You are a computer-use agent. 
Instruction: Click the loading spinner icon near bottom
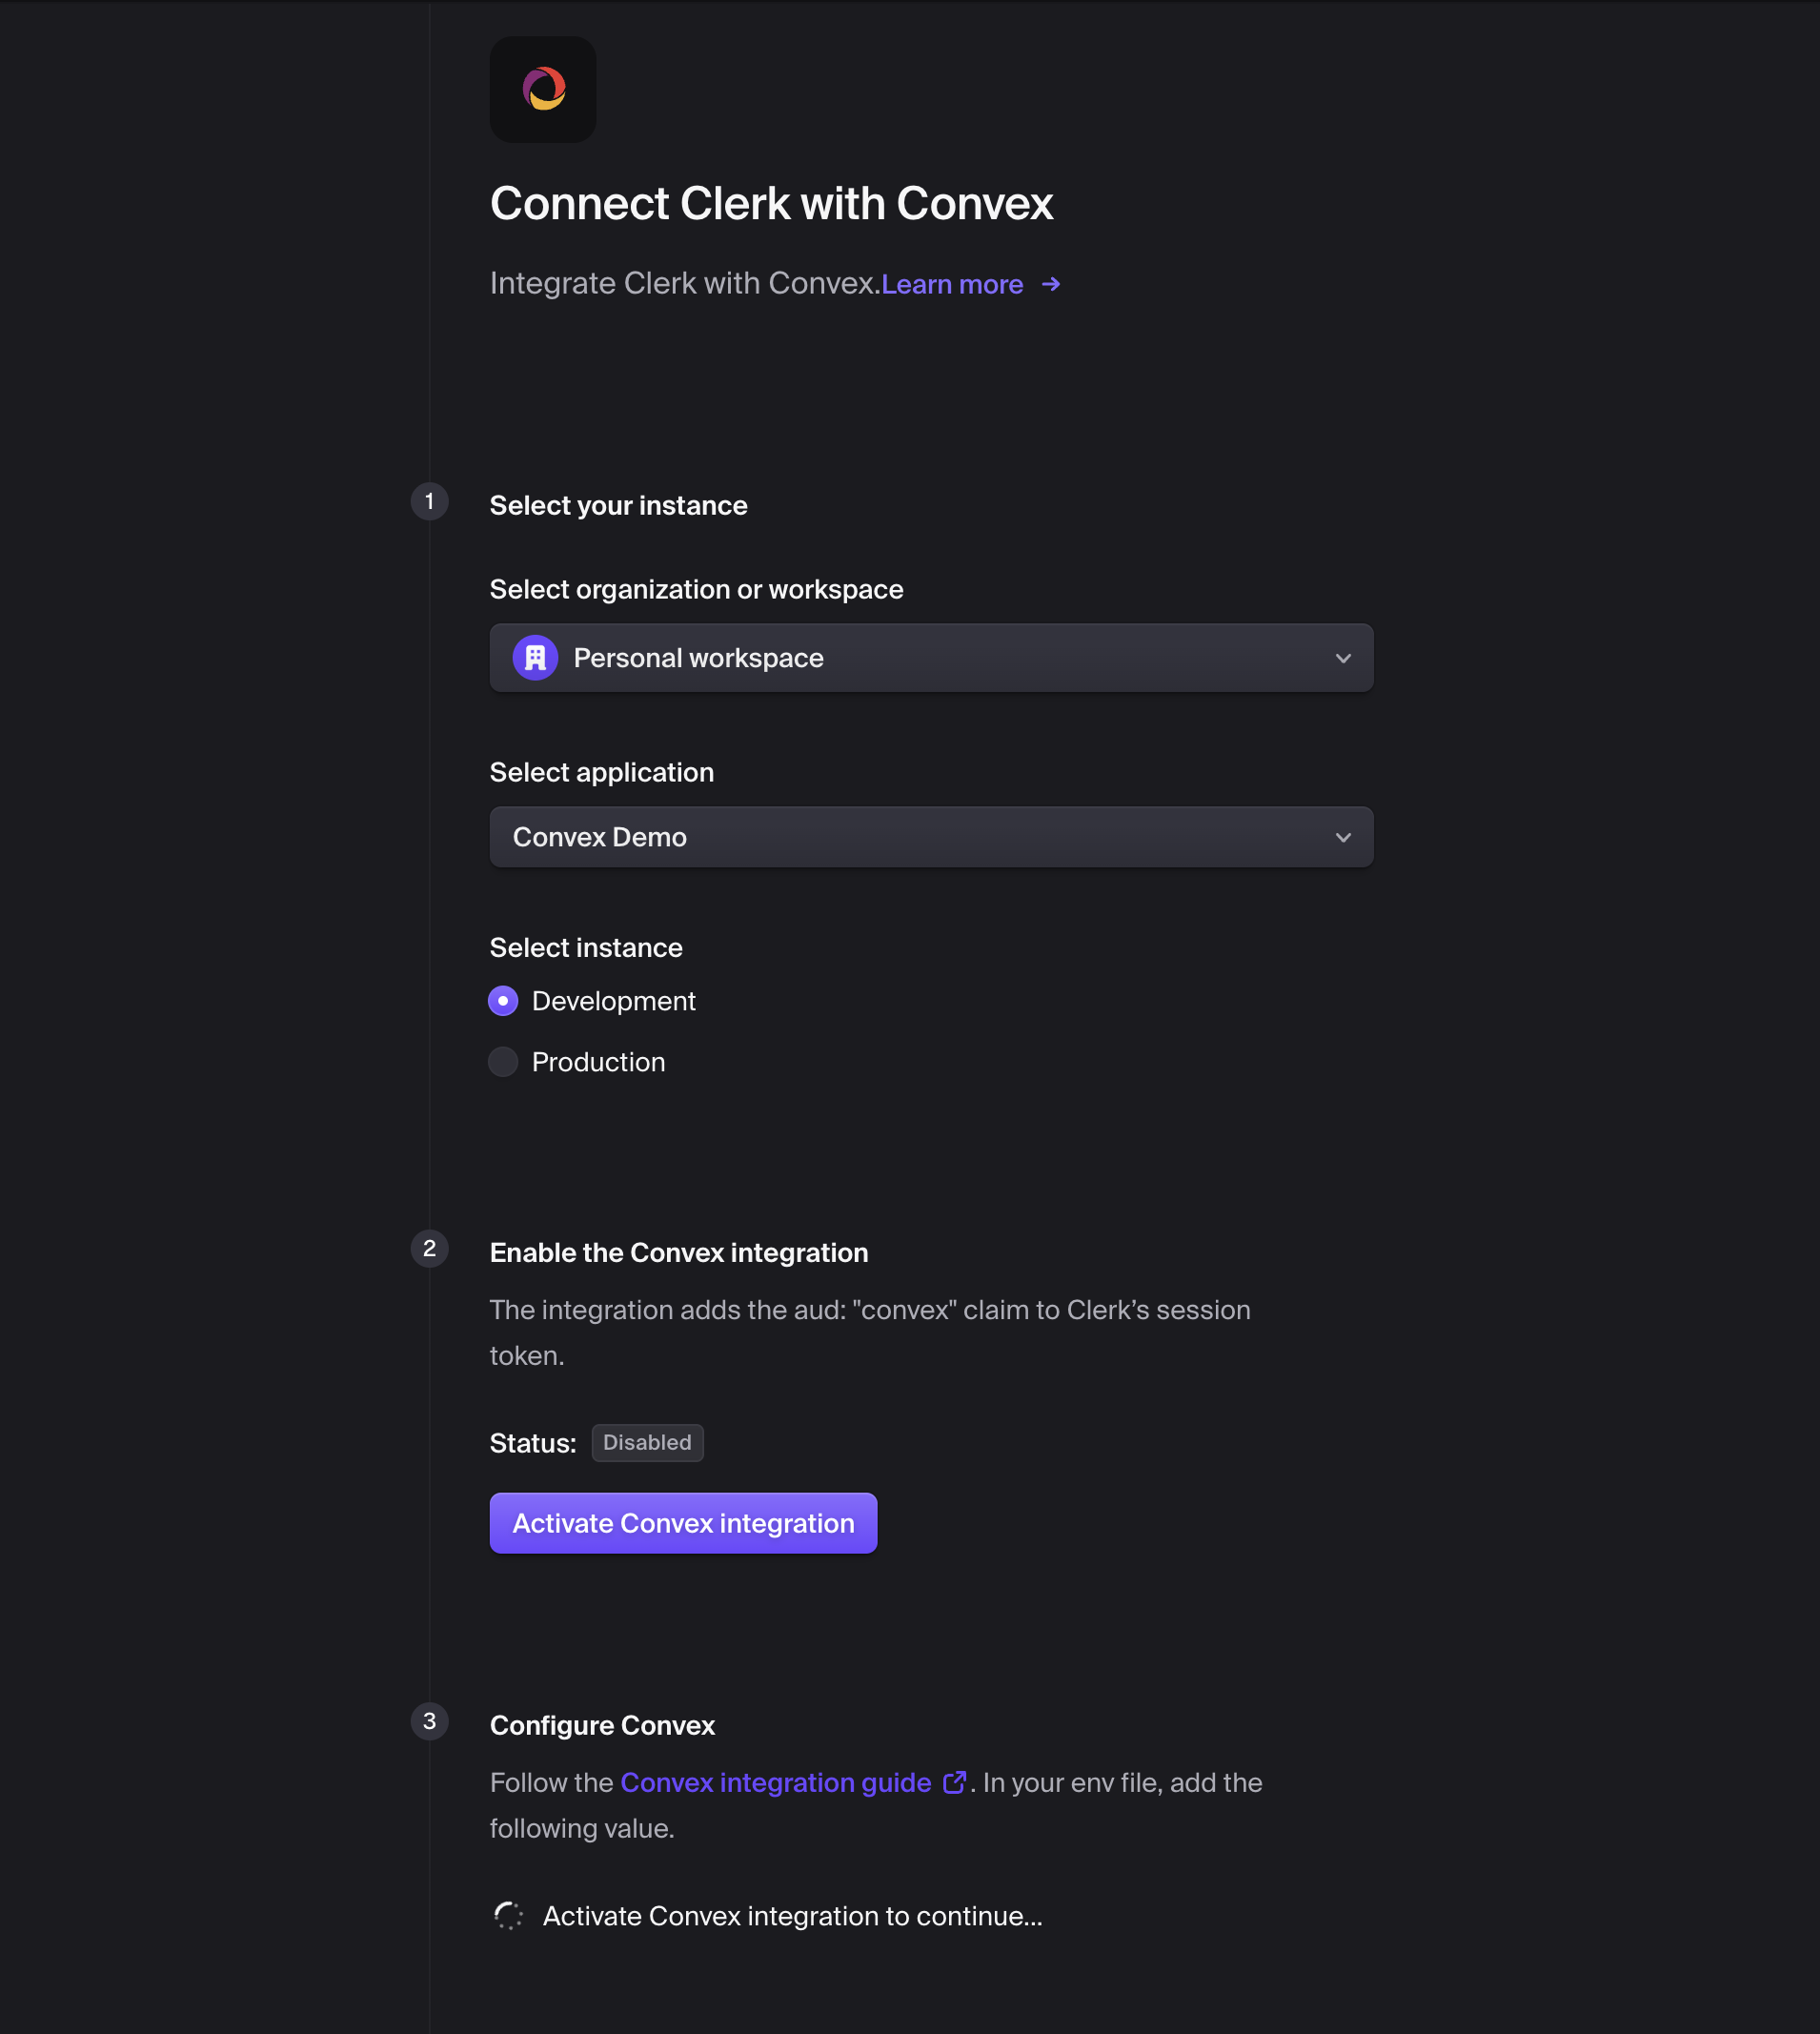509,1914
